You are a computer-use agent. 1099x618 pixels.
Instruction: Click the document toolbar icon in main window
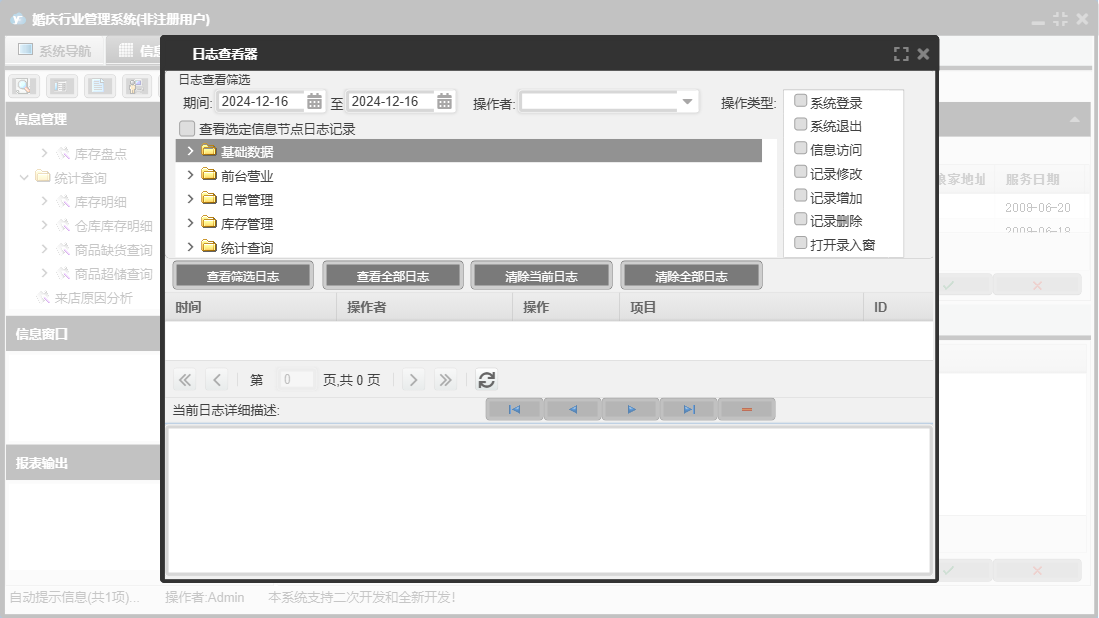[x=100, y=86]
